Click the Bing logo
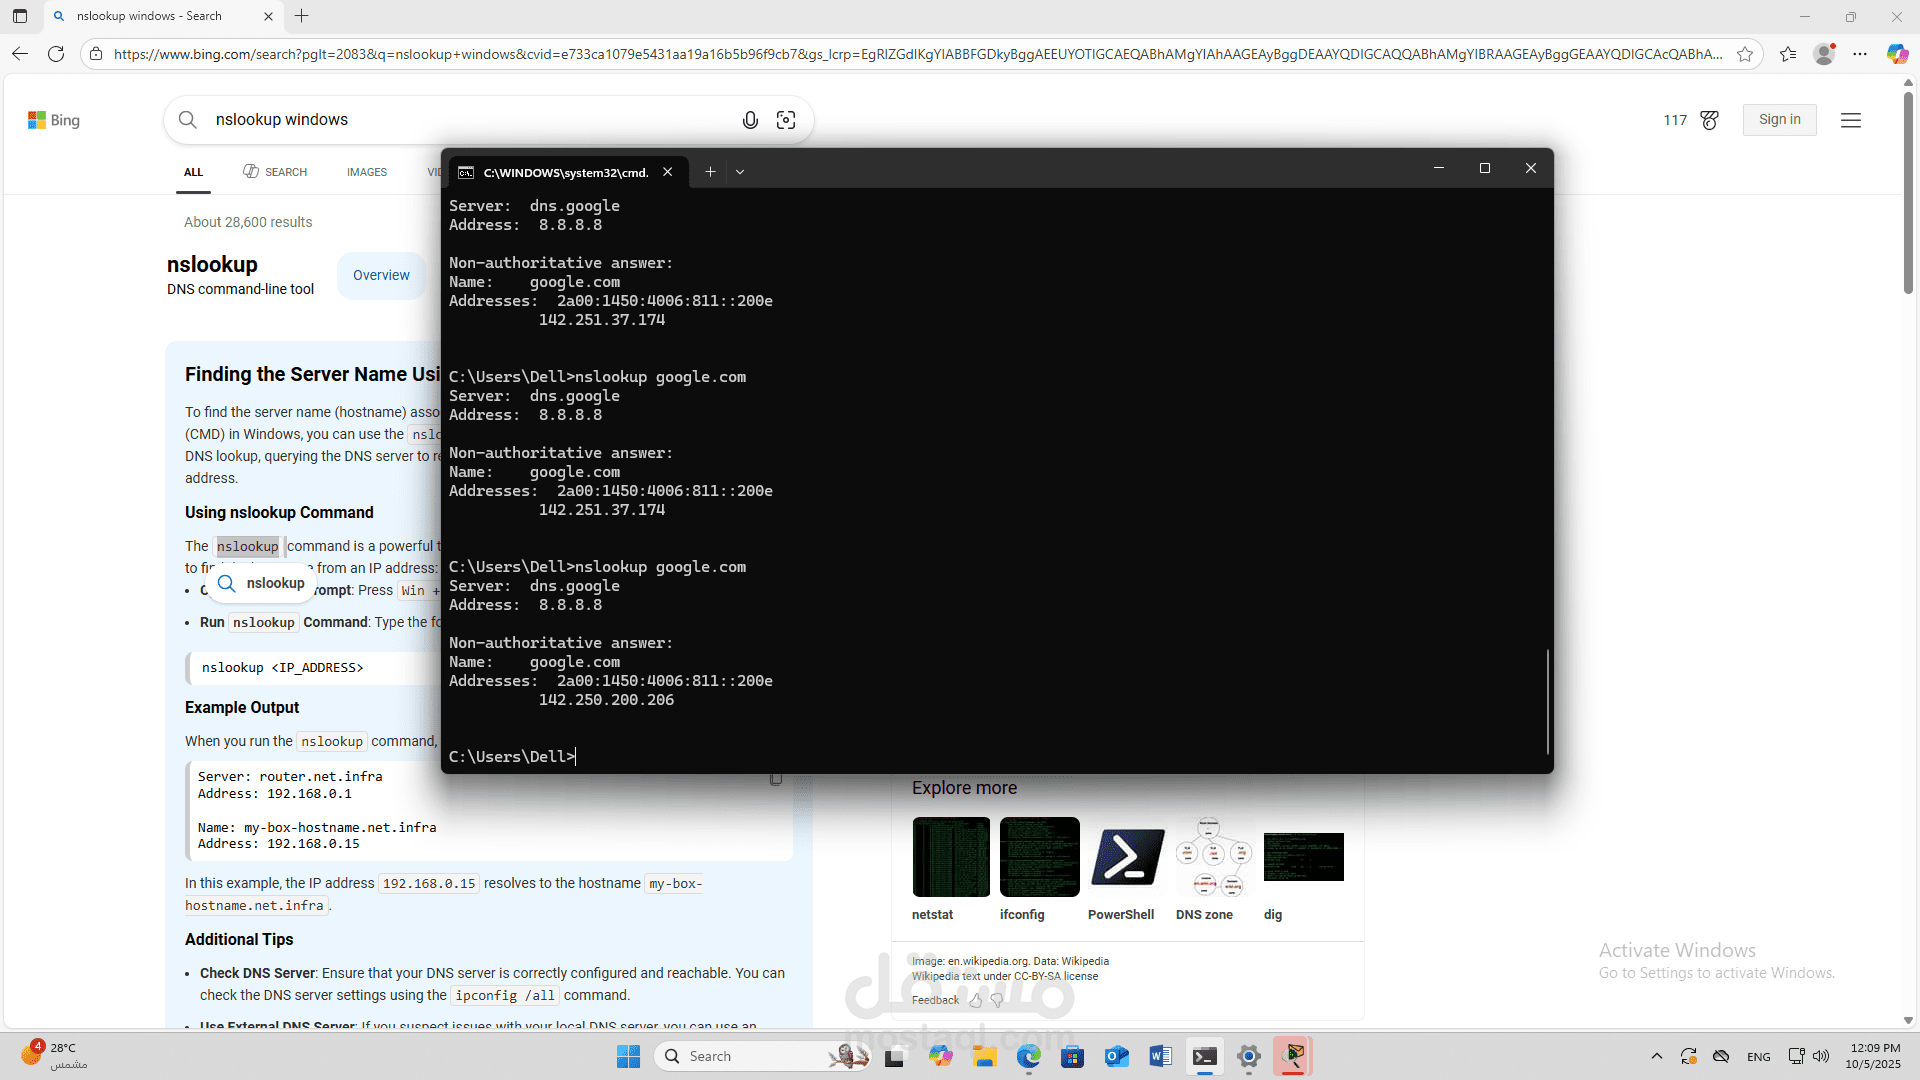 point(54,120)
